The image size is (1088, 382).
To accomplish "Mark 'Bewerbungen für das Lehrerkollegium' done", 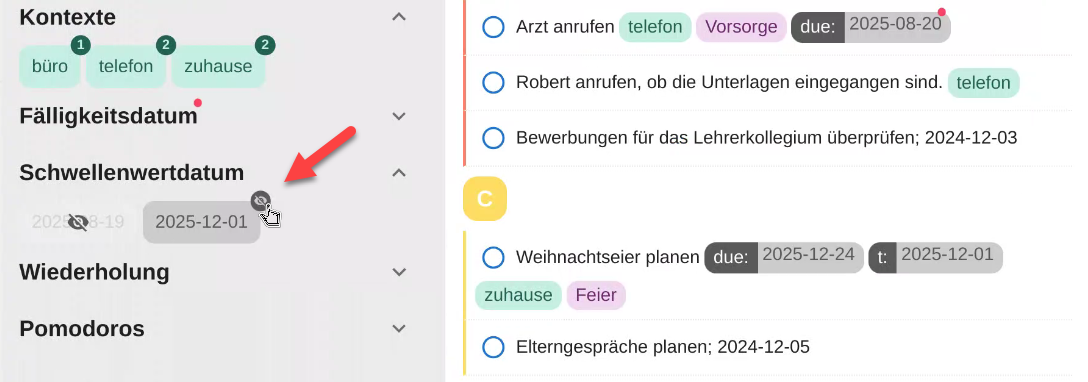I will click(x=493, y=138).
